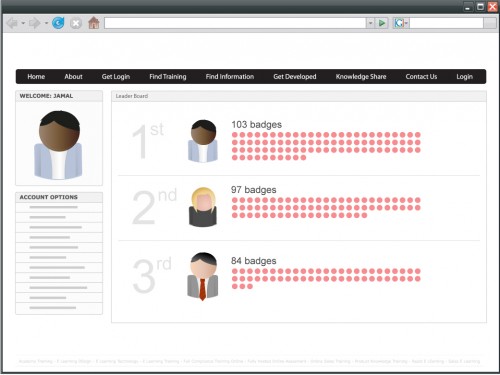Click the 'Leader Board' panel header
The height and width of the screenshot is (375, 500).
pos(299,96)
